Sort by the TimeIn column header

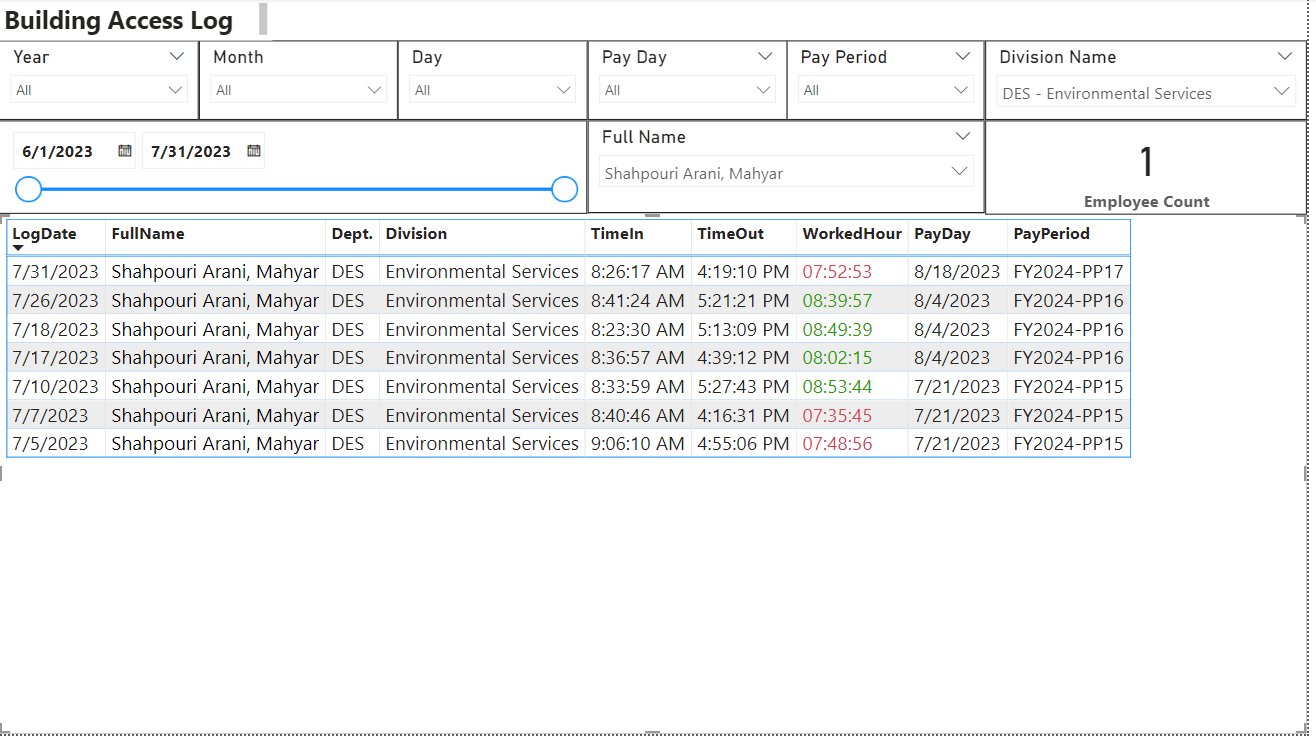click(617, 234)
